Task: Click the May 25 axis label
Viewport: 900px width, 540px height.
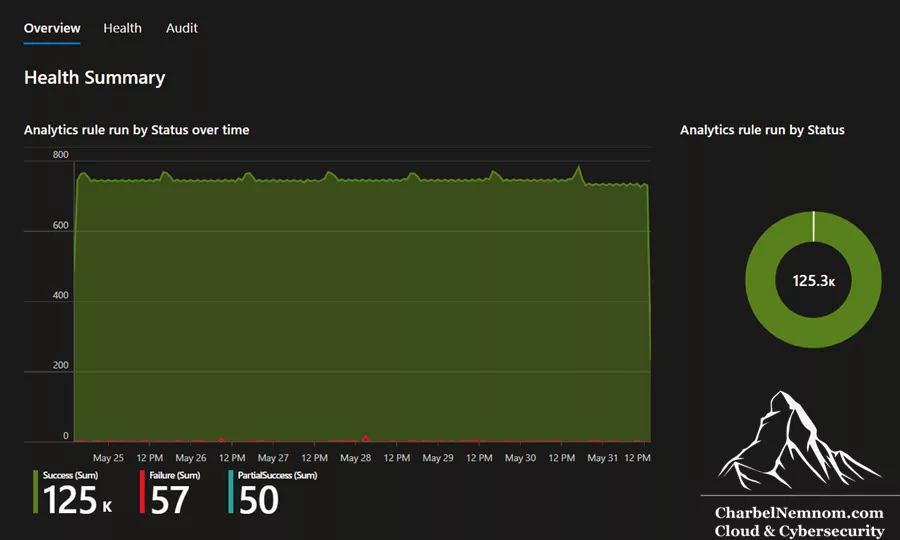Action: click(108, 458)
